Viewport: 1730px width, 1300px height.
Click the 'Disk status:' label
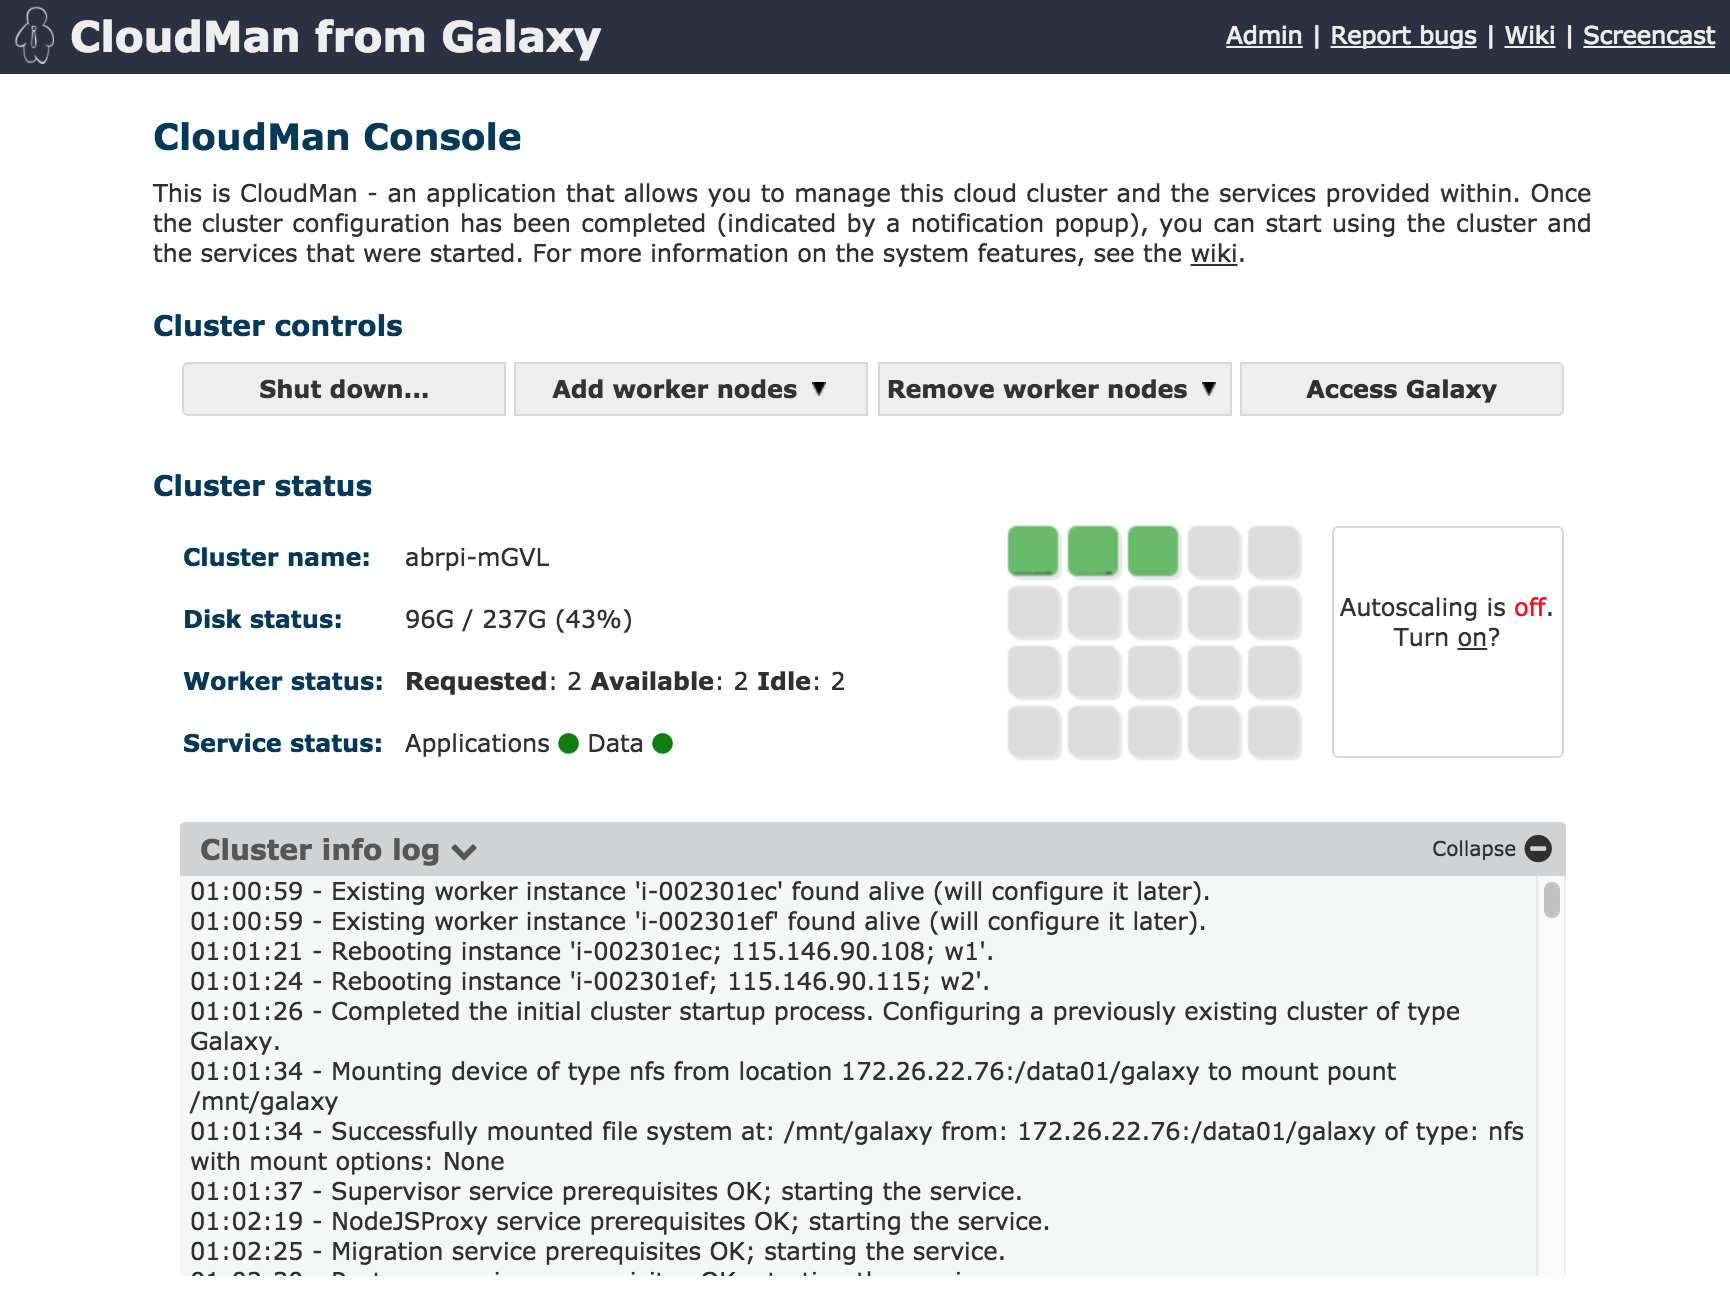pyautogui.click(x=262, y=619)
